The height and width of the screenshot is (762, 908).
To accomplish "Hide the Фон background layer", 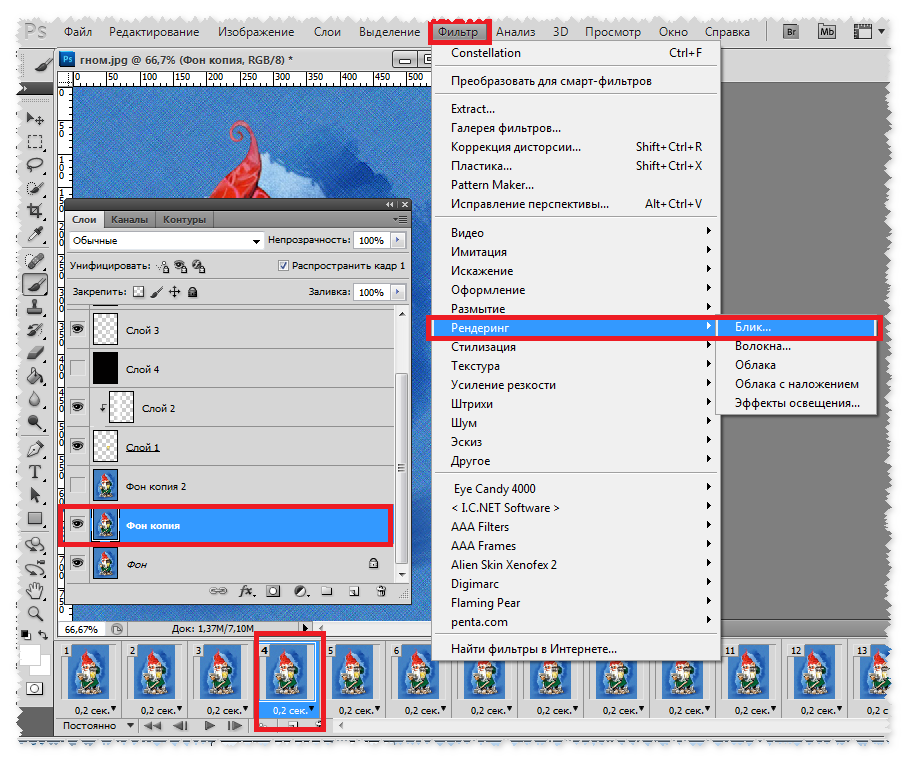I will tap(77, 563).
